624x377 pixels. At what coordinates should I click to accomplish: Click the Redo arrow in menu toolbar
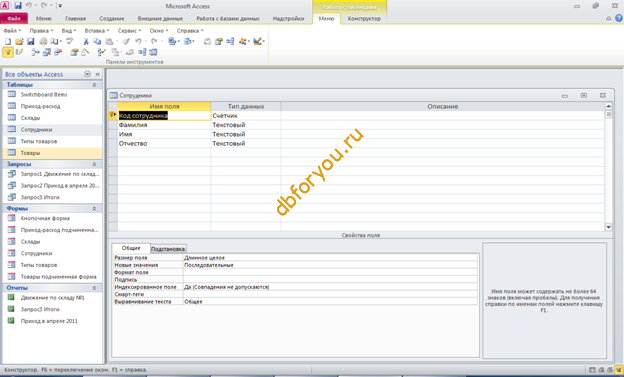pos(154,41)
